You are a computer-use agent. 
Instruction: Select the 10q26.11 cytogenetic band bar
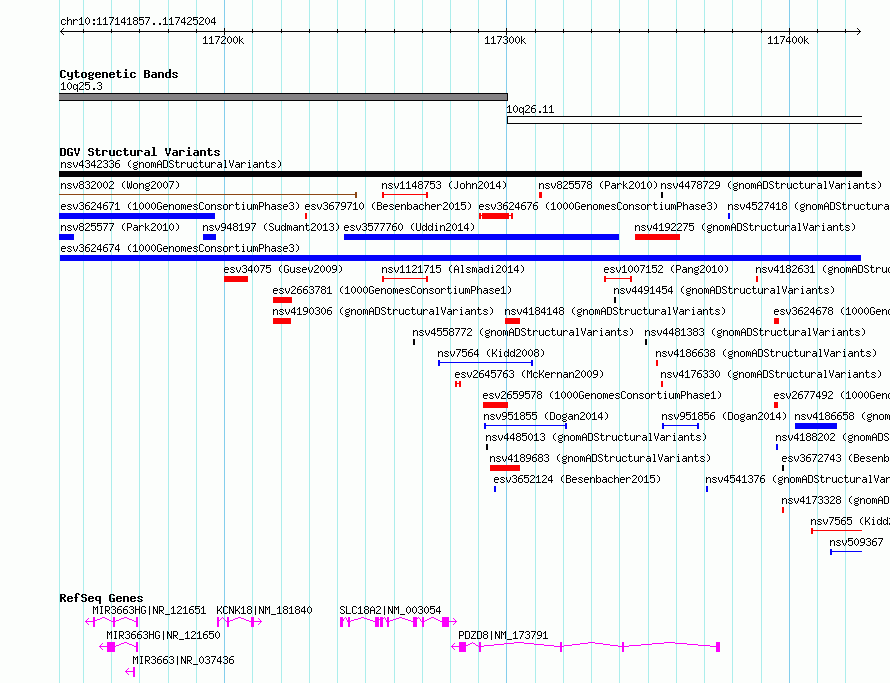(684, 120)
